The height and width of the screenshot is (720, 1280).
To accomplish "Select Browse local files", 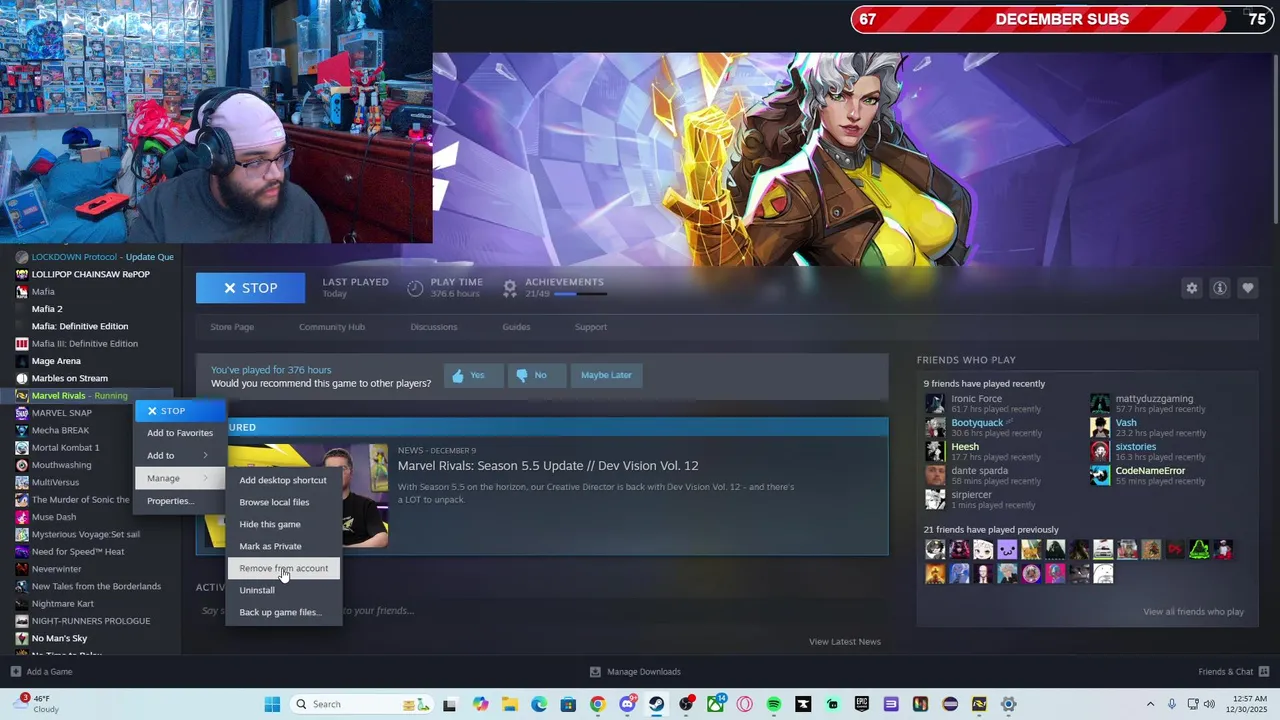I will (283, 502).
